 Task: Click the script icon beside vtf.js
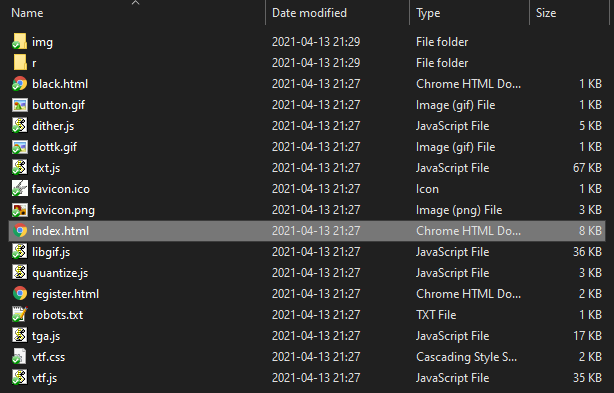[20, 378]
